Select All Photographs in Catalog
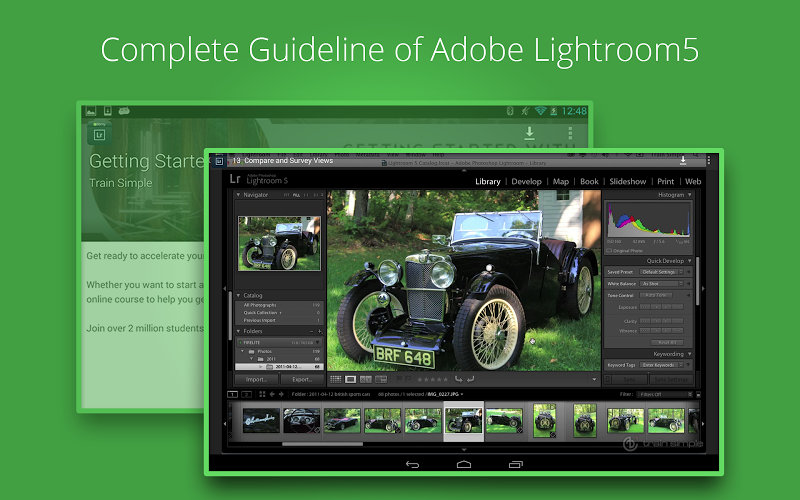This screenshot has width=800, height=500. pyautogui.click(x=281, y=305)
